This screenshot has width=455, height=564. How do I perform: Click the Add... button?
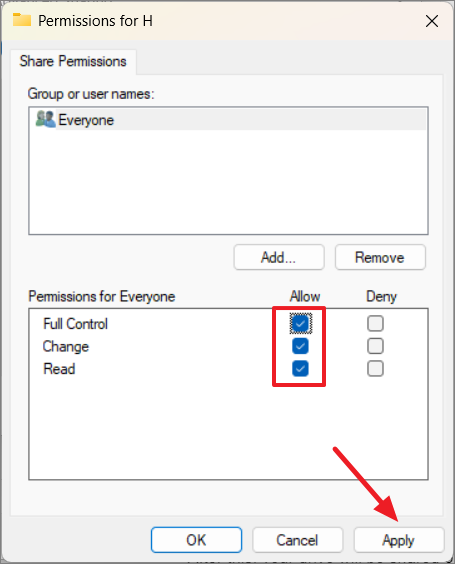279,257
